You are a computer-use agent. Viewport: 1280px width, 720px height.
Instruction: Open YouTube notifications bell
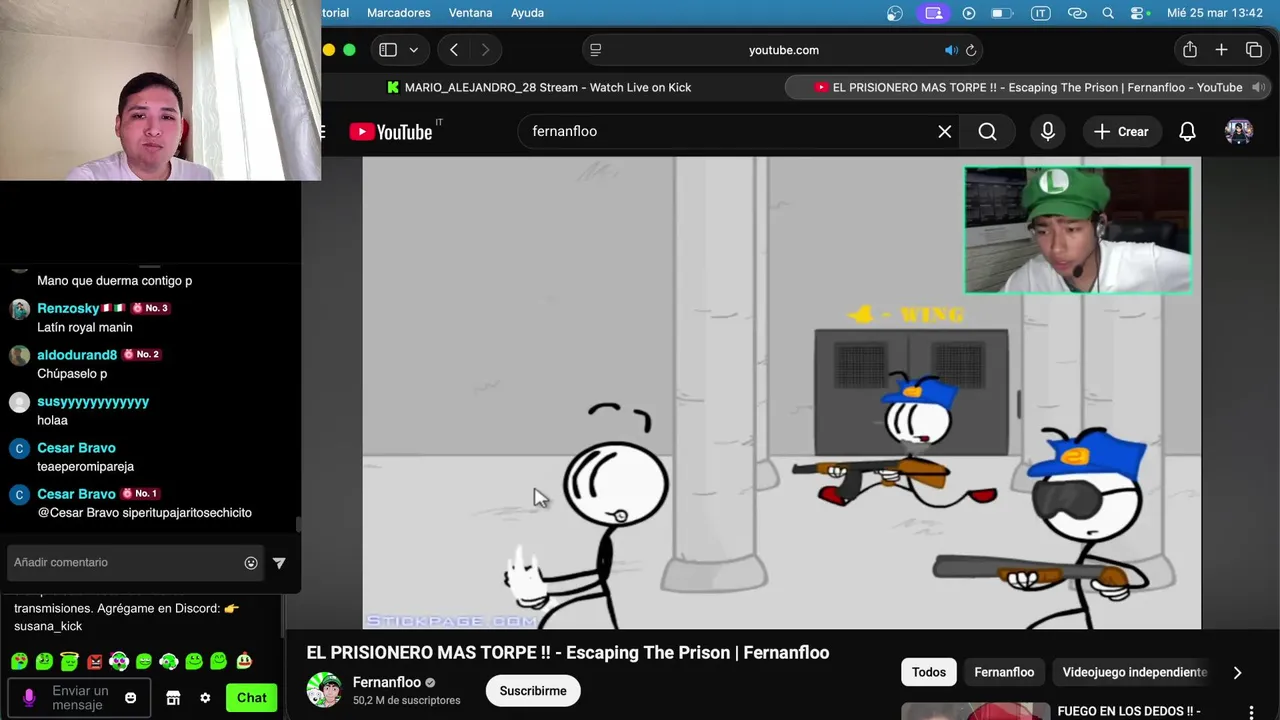[x=1187, y=131]
